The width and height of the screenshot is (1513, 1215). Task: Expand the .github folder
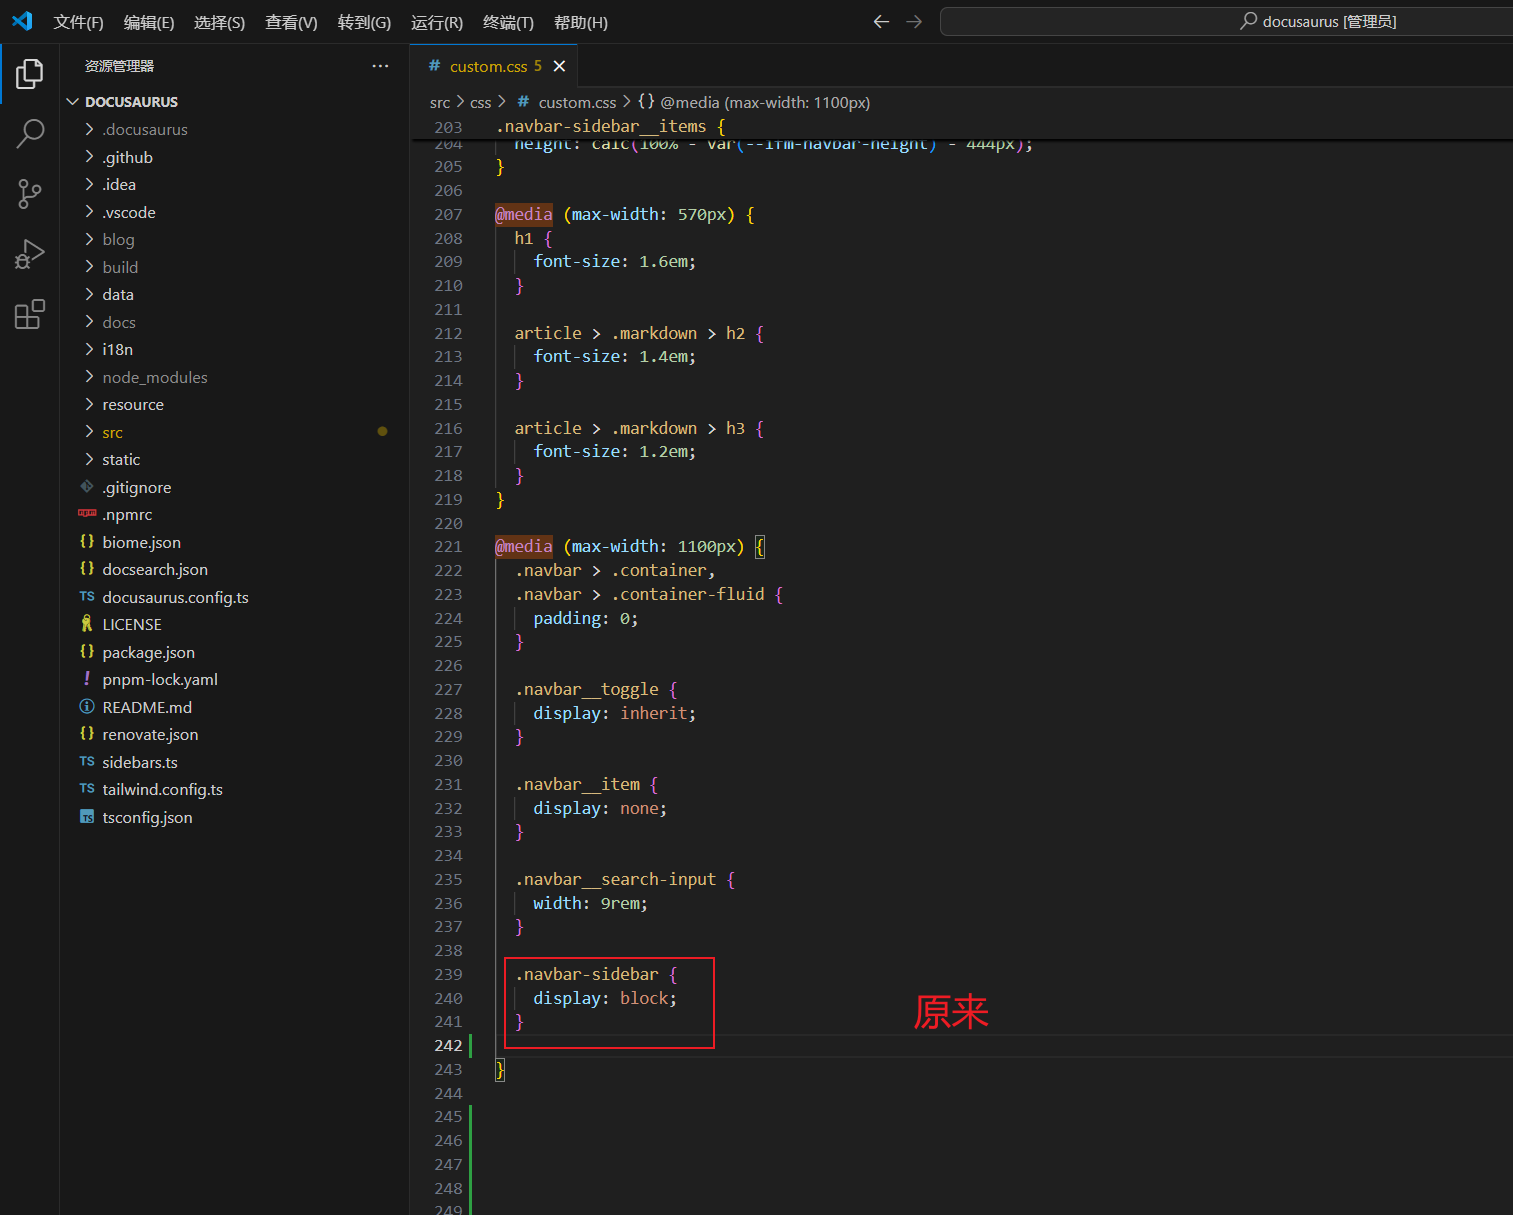(x=234, y=157)
